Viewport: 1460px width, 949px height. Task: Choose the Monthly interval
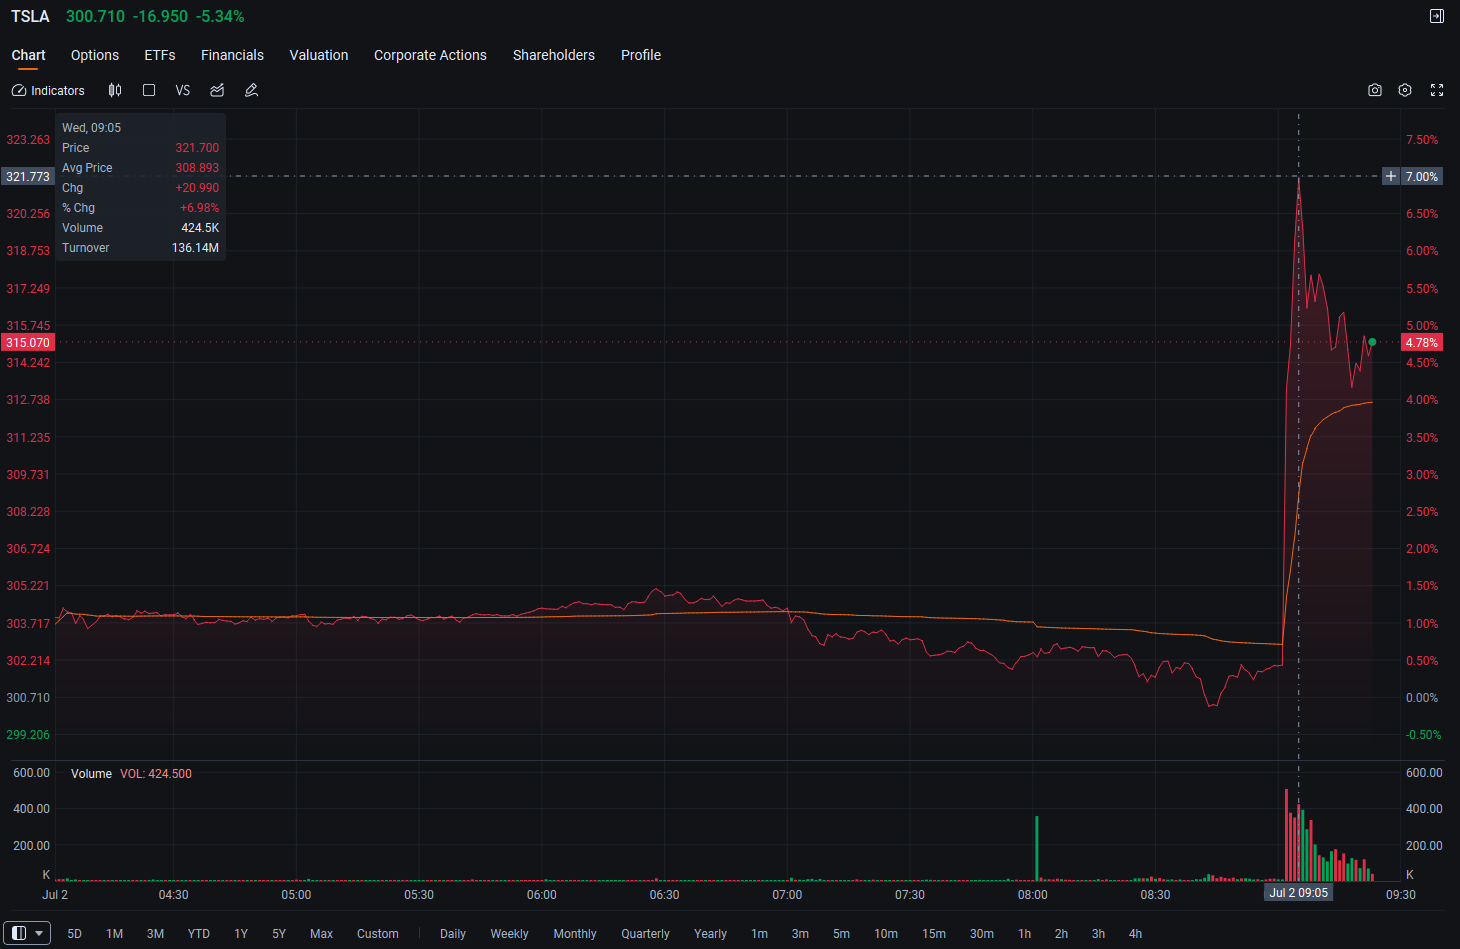click(x=575, y=934)
